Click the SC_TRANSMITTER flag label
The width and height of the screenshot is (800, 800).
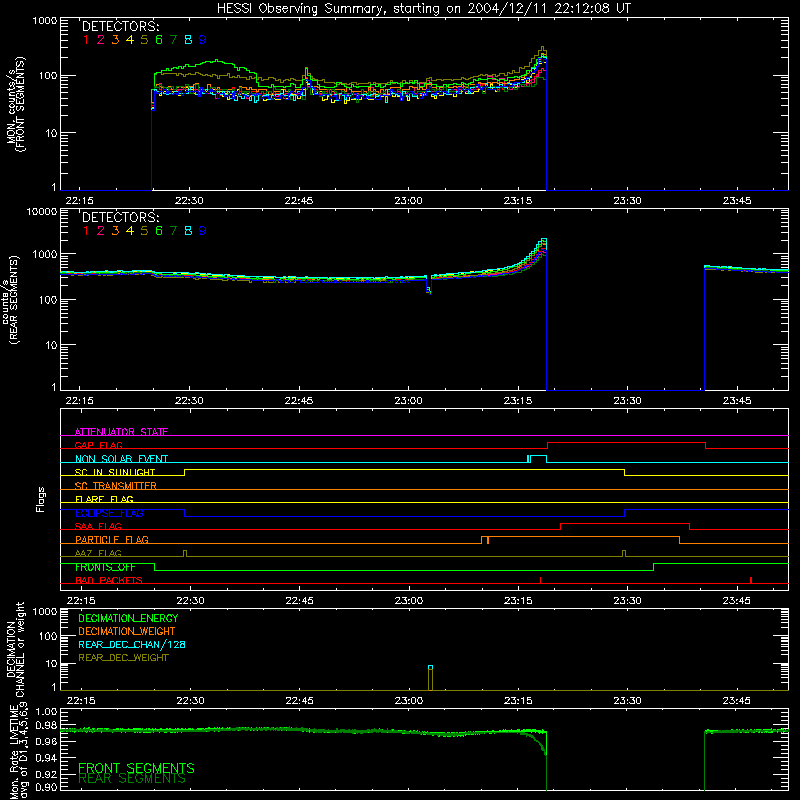pos(116,486)
